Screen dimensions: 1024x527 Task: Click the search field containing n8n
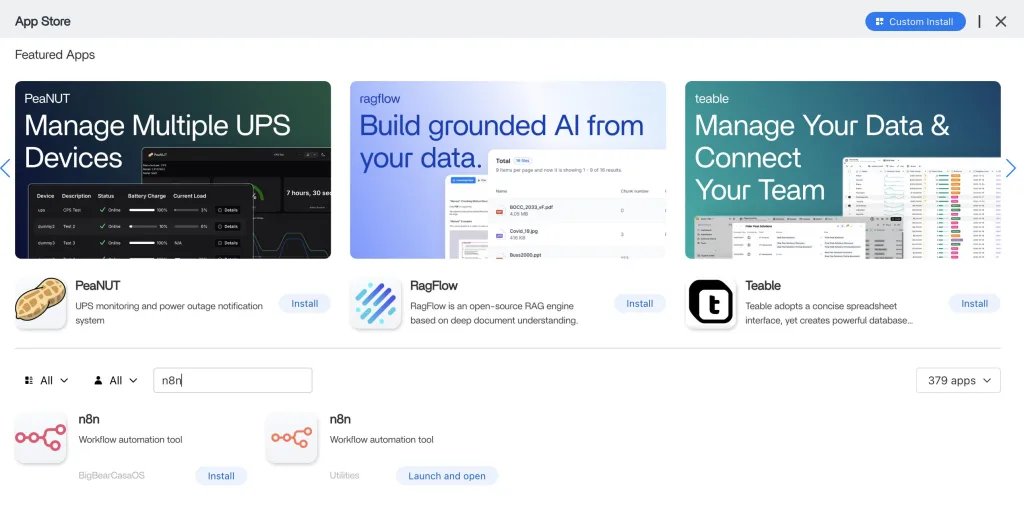(232, 380)
